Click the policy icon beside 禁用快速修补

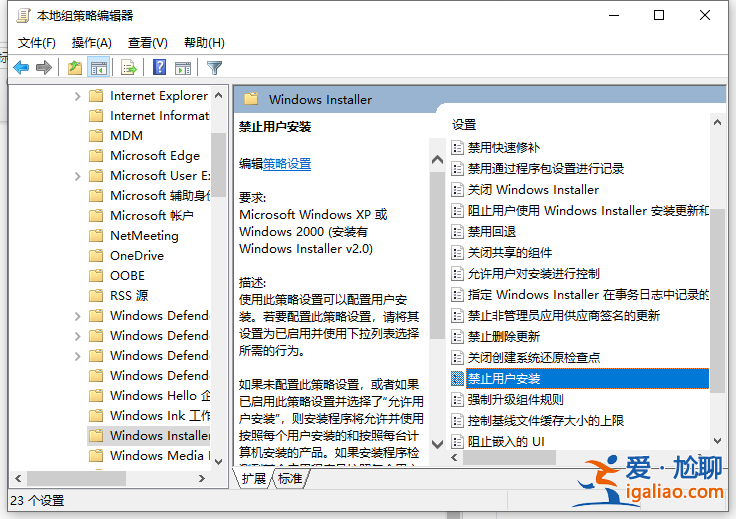tap(457, 148)
